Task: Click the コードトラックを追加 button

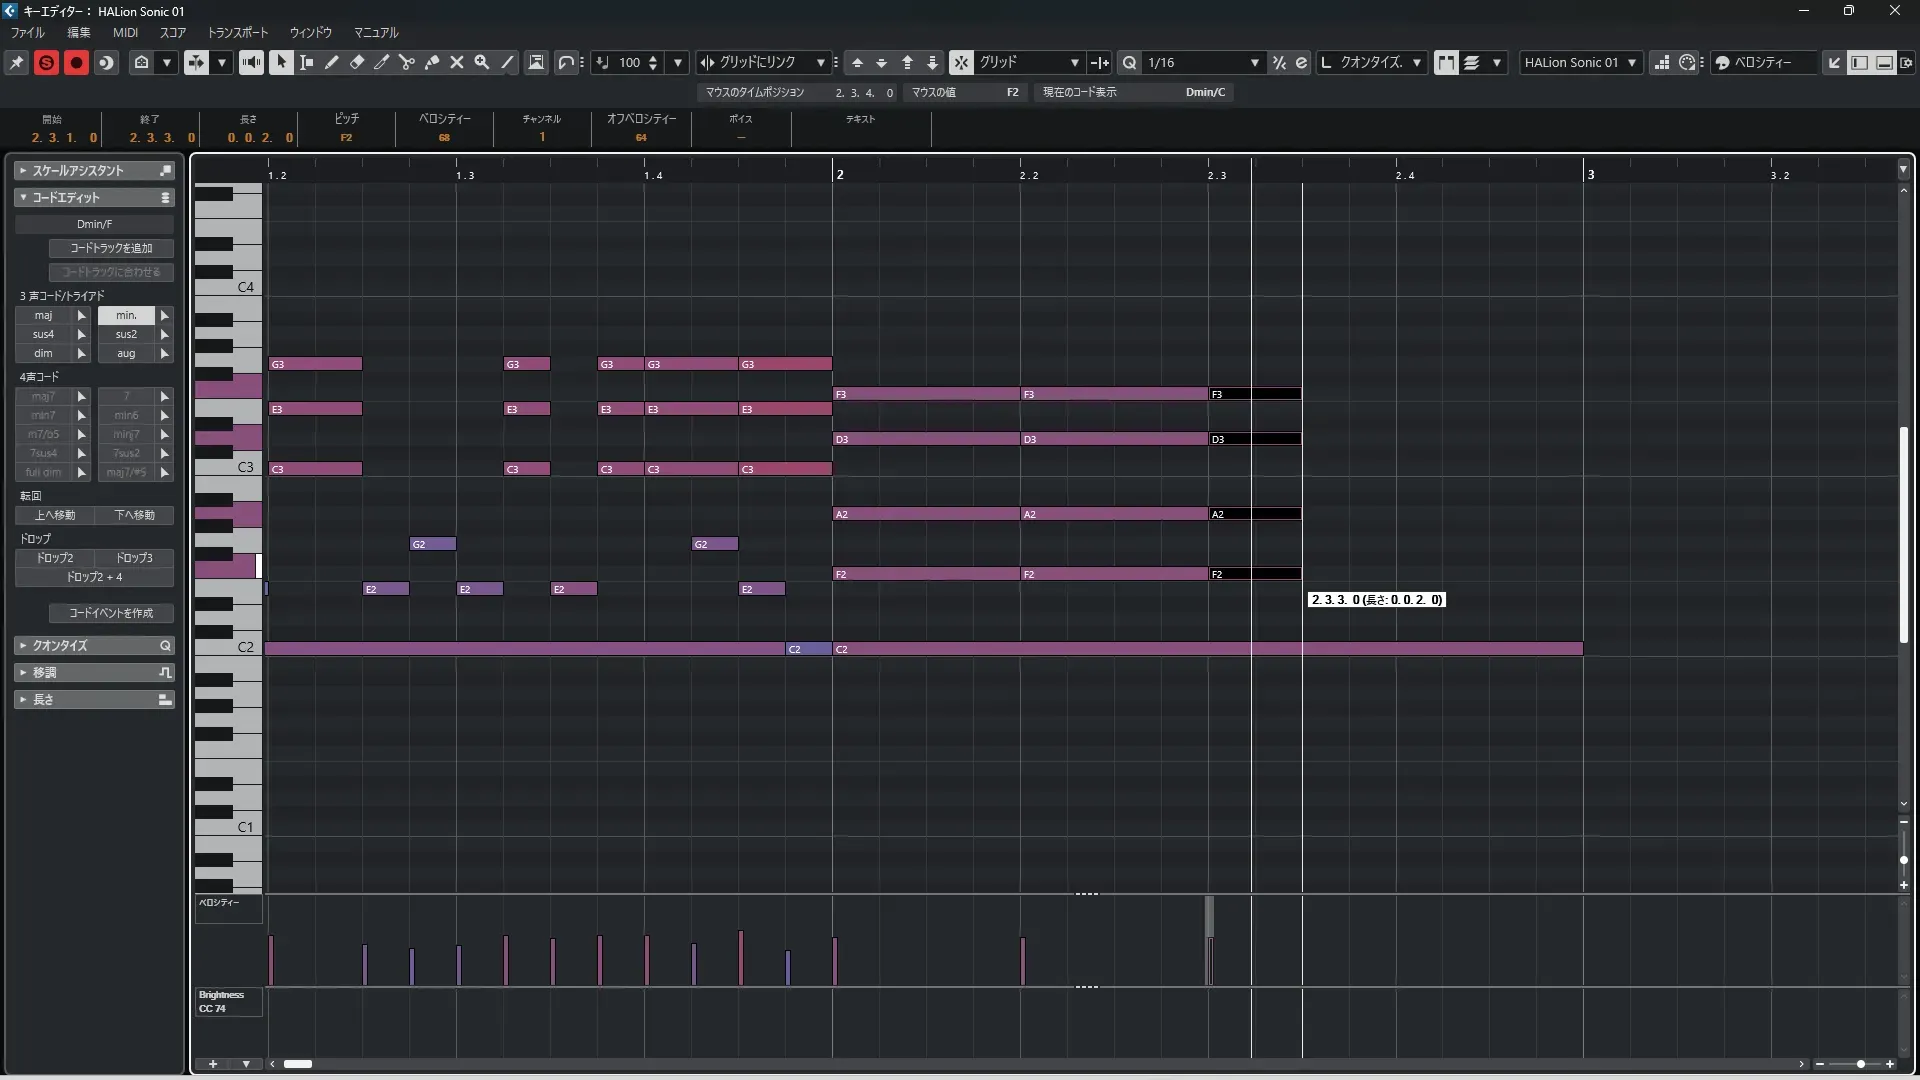Action: coord(111,248)
